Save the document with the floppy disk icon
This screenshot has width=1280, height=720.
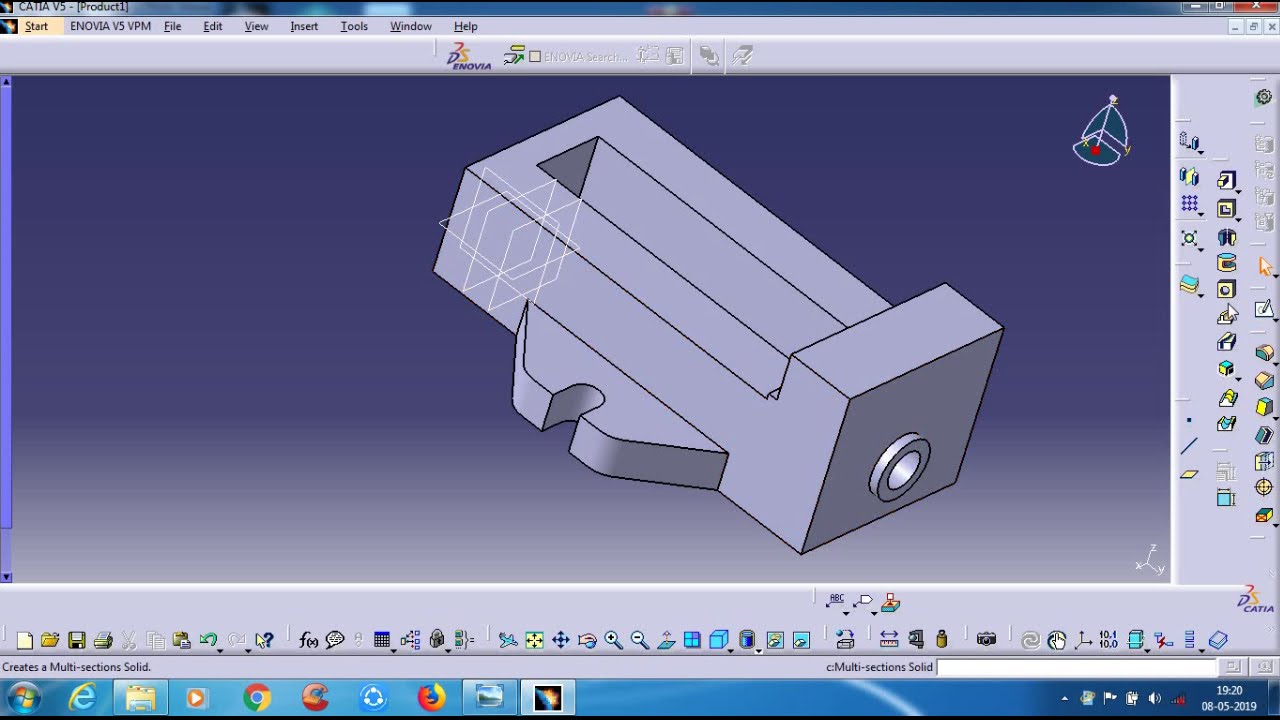point(76,640)
